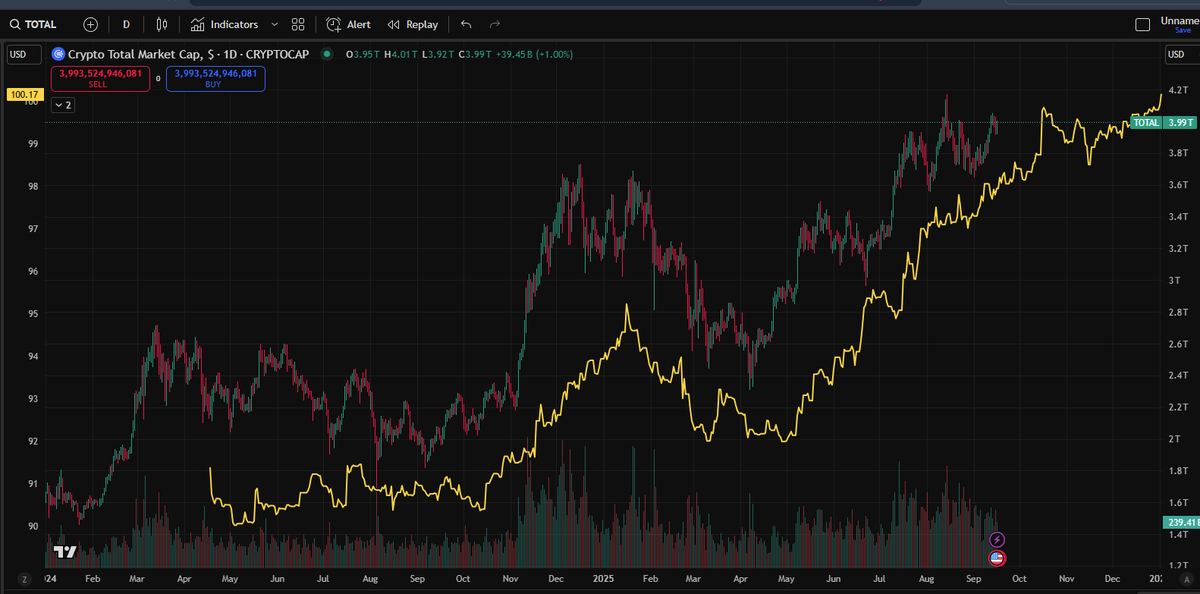Viewport: 1200px width, 594px height.
Task: Click the red SELL price button
Action: 100,78
